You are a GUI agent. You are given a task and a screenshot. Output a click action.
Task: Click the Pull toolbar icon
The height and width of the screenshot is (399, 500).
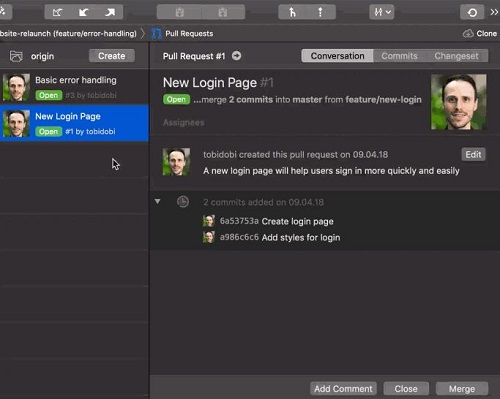[x=83, y=13]
